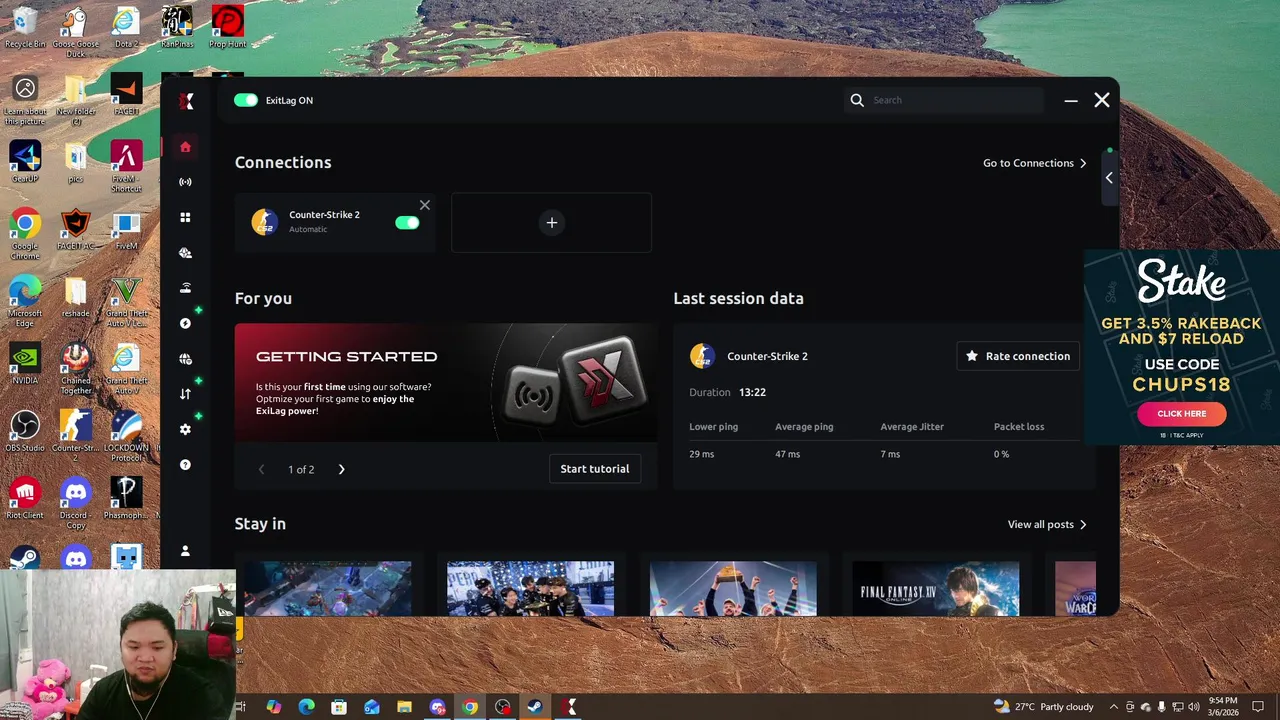Viewport: 1280px width, 720px height.
Task: Click Steam icon in taskbar
Action: tap(535, 707)
